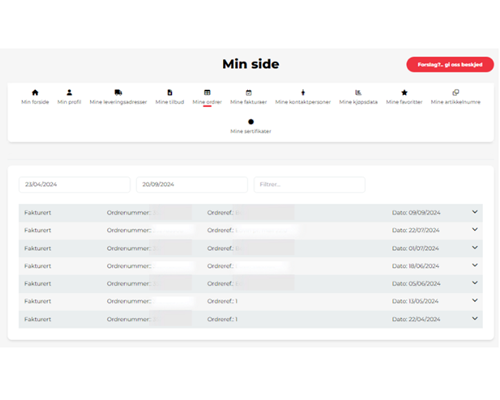This screenshot has width=500, height=400.
Task: Click the document icon above Mine tilbud
Action: 170,92
